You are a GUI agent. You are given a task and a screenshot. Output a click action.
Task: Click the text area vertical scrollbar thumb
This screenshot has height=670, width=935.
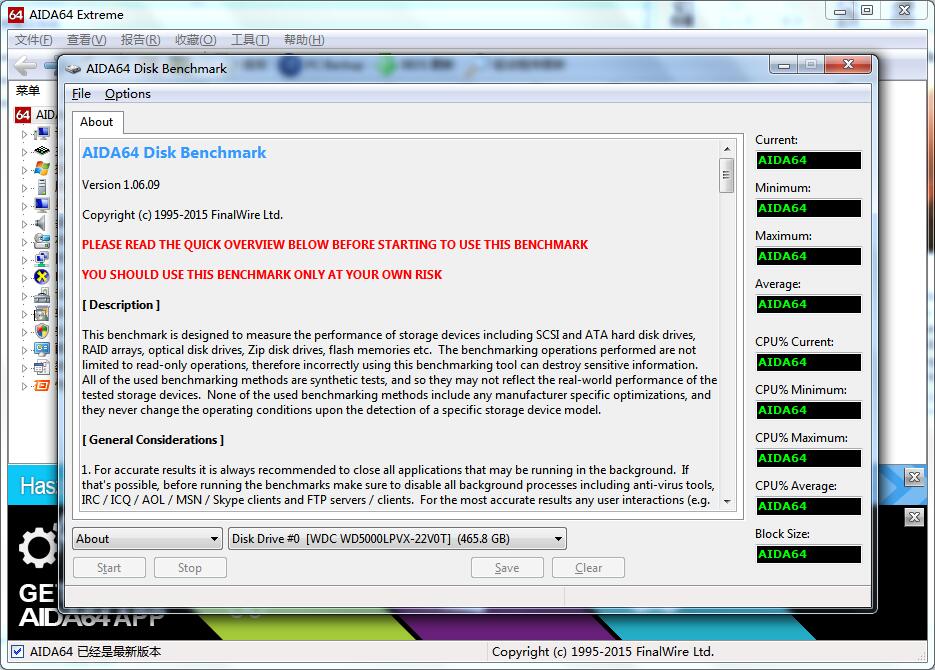(x=726, y=176)
